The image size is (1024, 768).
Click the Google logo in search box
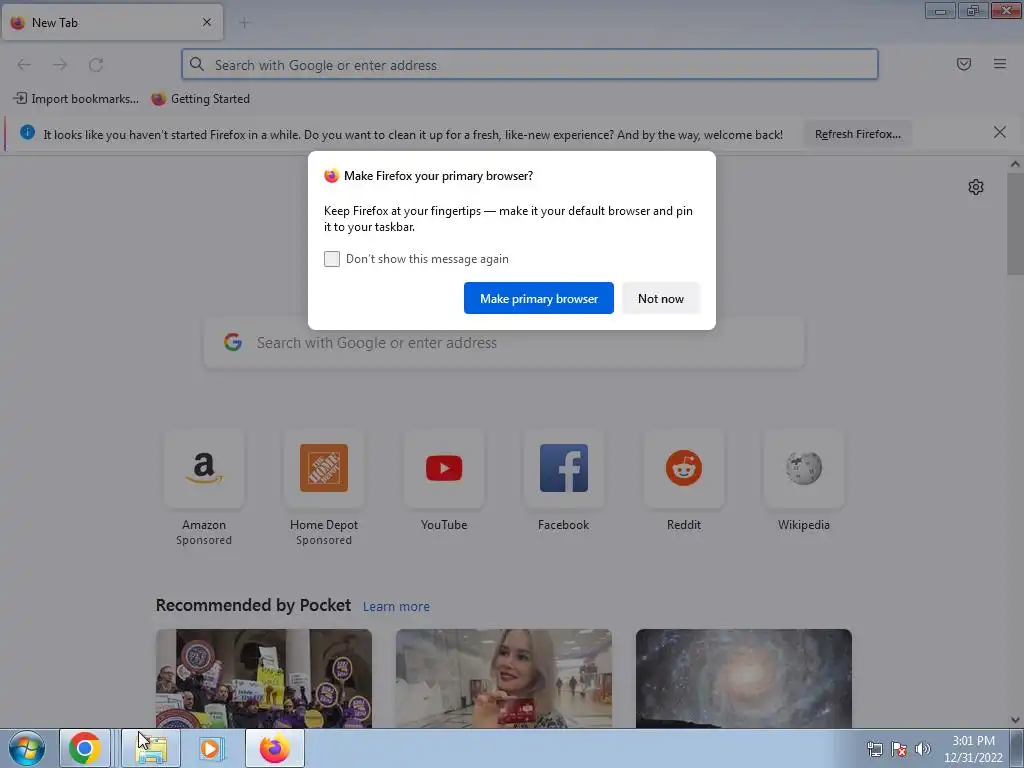(x=233, y=342)
